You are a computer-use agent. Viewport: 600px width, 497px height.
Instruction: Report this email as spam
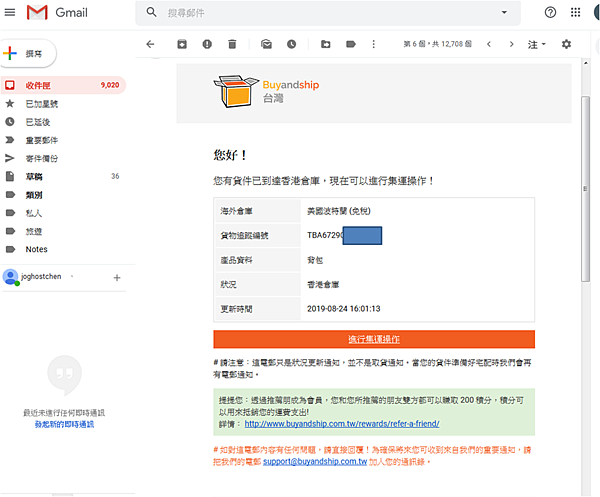(207, 44)
